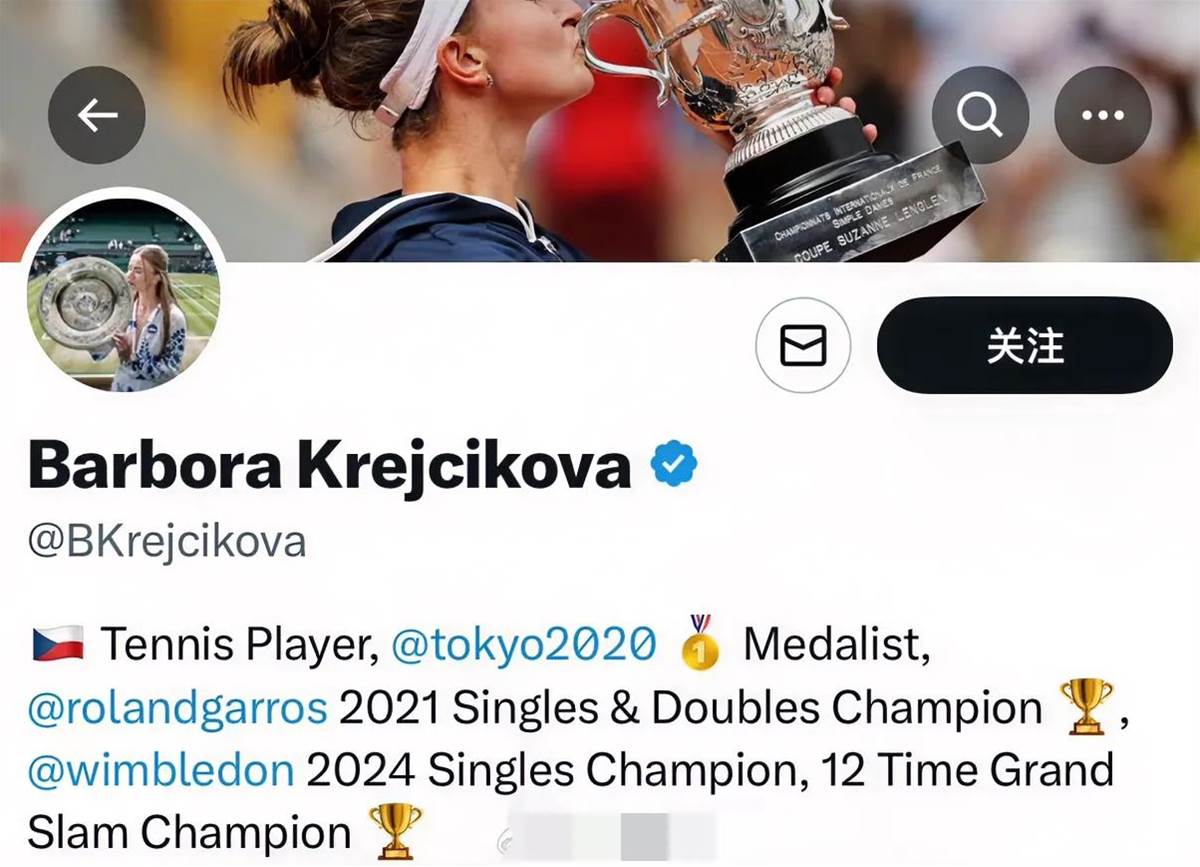Click the gold medal emoji
1200x867 pixels.
(700, 642)
